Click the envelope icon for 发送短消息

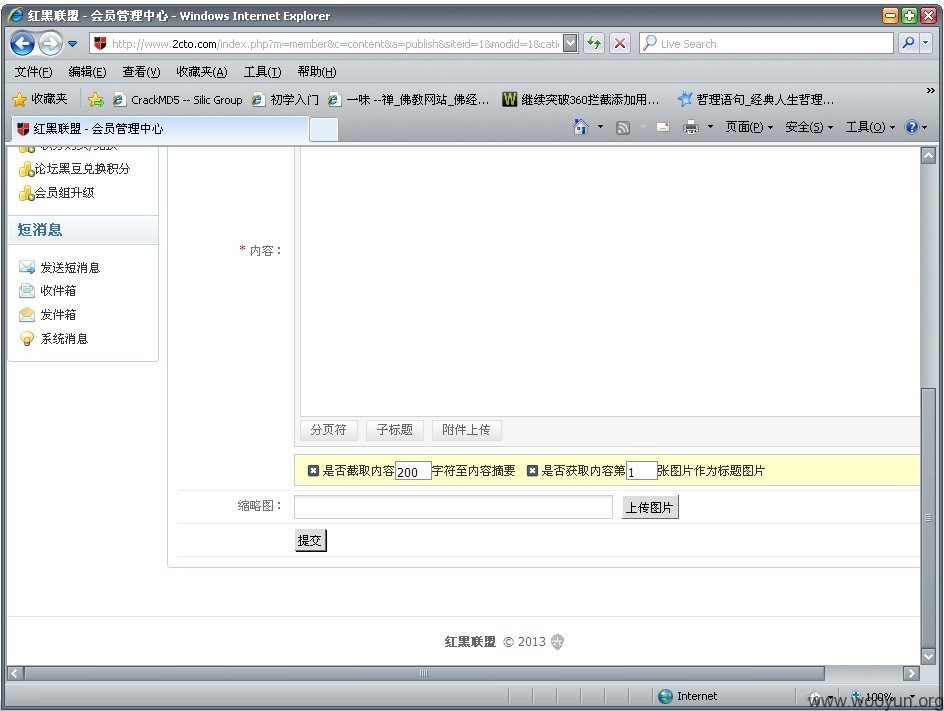(26, 267)
